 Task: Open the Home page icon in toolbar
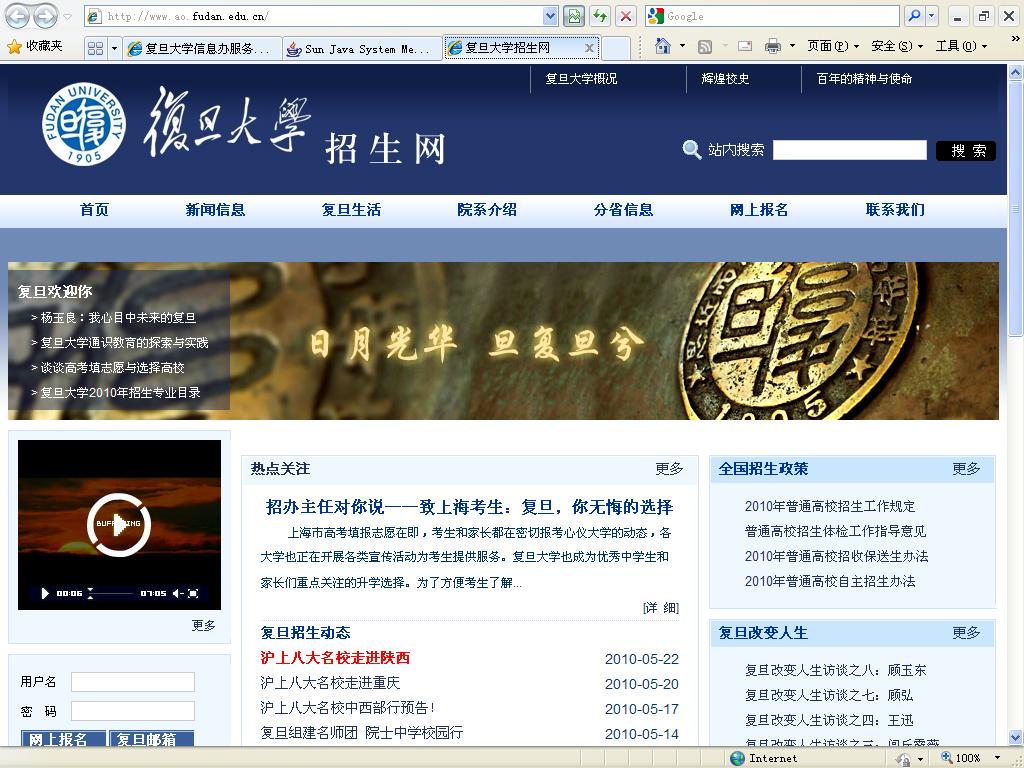[x=662, y=46]
